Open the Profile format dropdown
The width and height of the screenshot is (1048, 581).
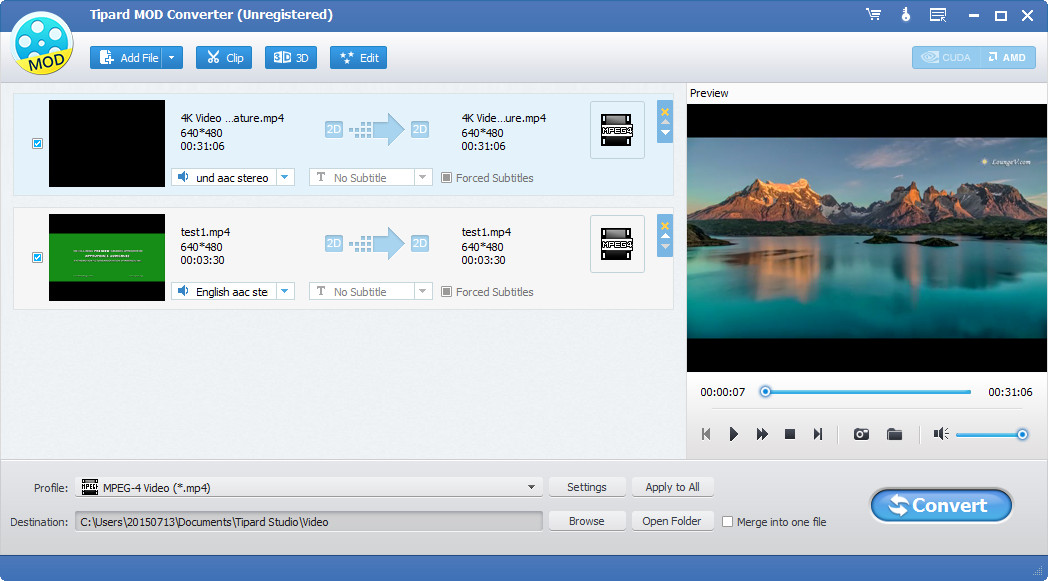click(x=531, y=488)
